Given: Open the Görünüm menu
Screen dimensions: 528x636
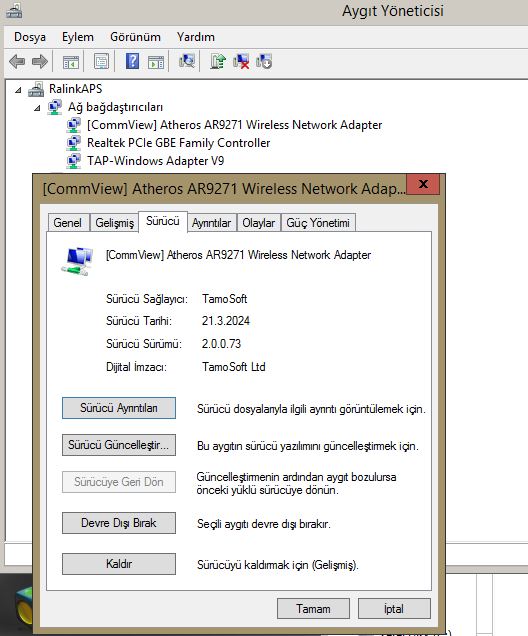Looking at the screenshot, I should point(135,37).
